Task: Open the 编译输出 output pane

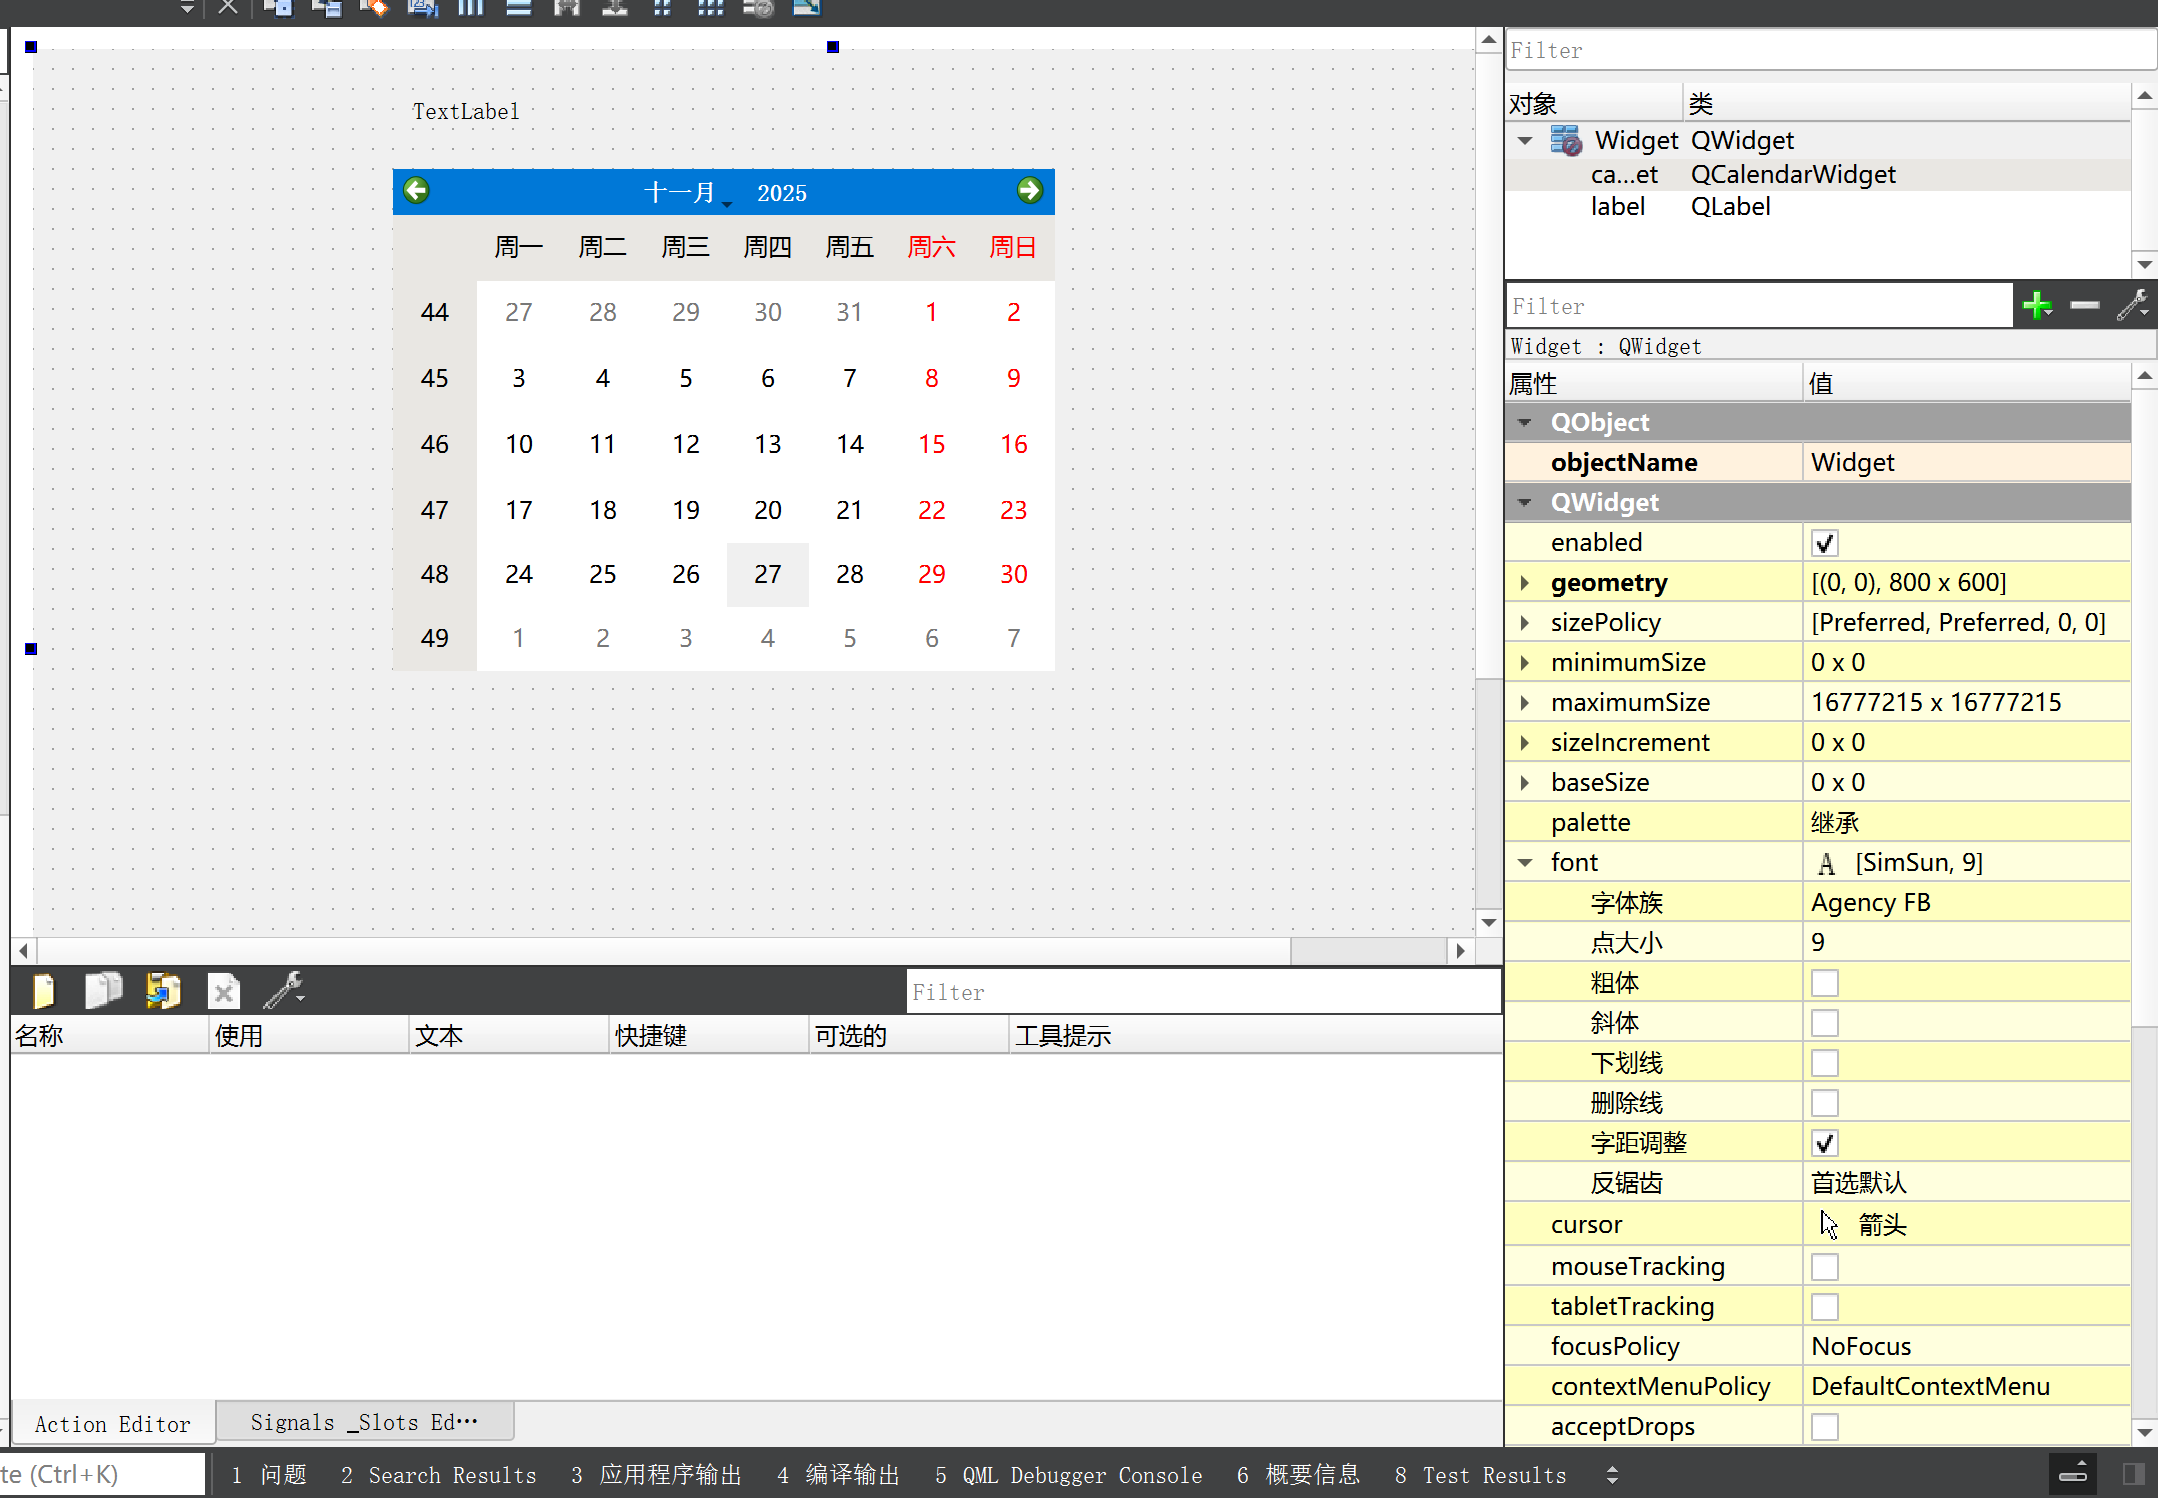Action: pos(839,1475)
